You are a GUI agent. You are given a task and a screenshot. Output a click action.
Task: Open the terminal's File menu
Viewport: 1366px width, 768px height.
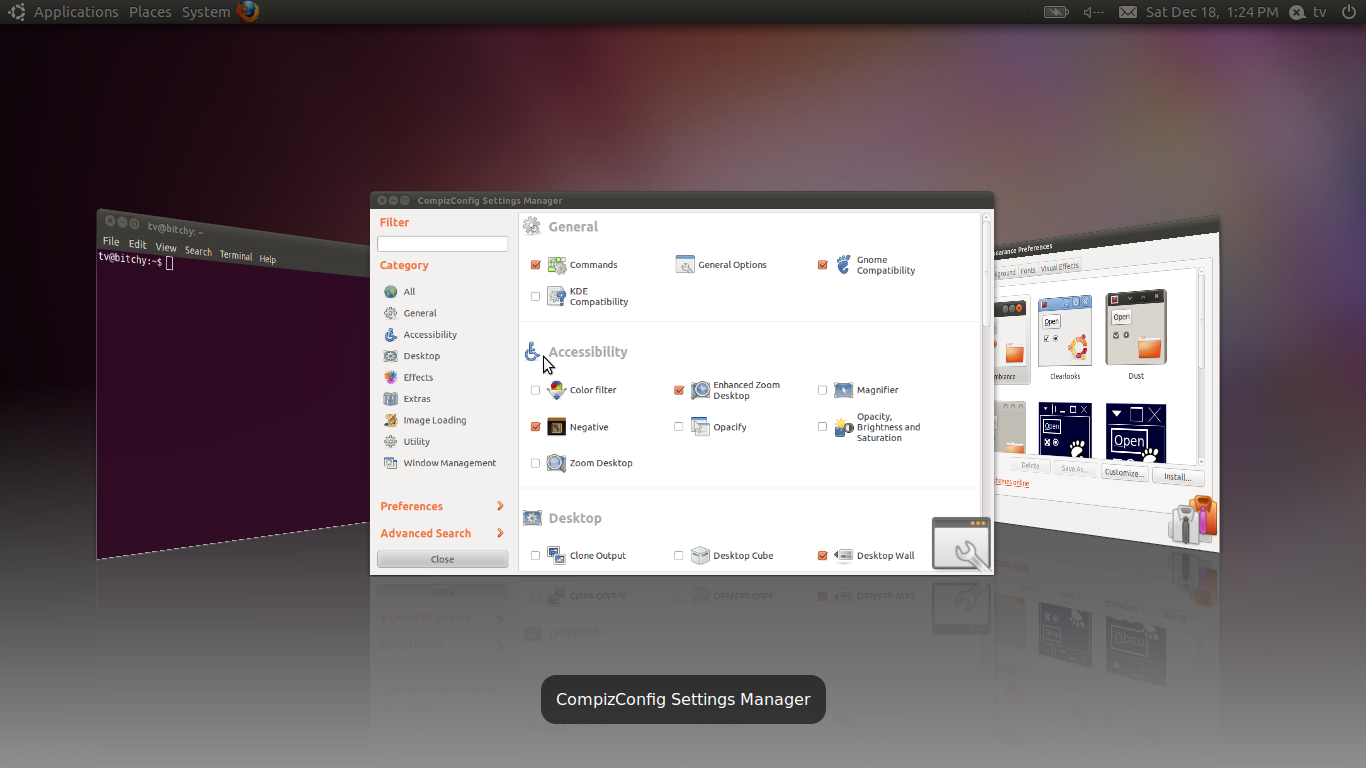click(110, 241)
